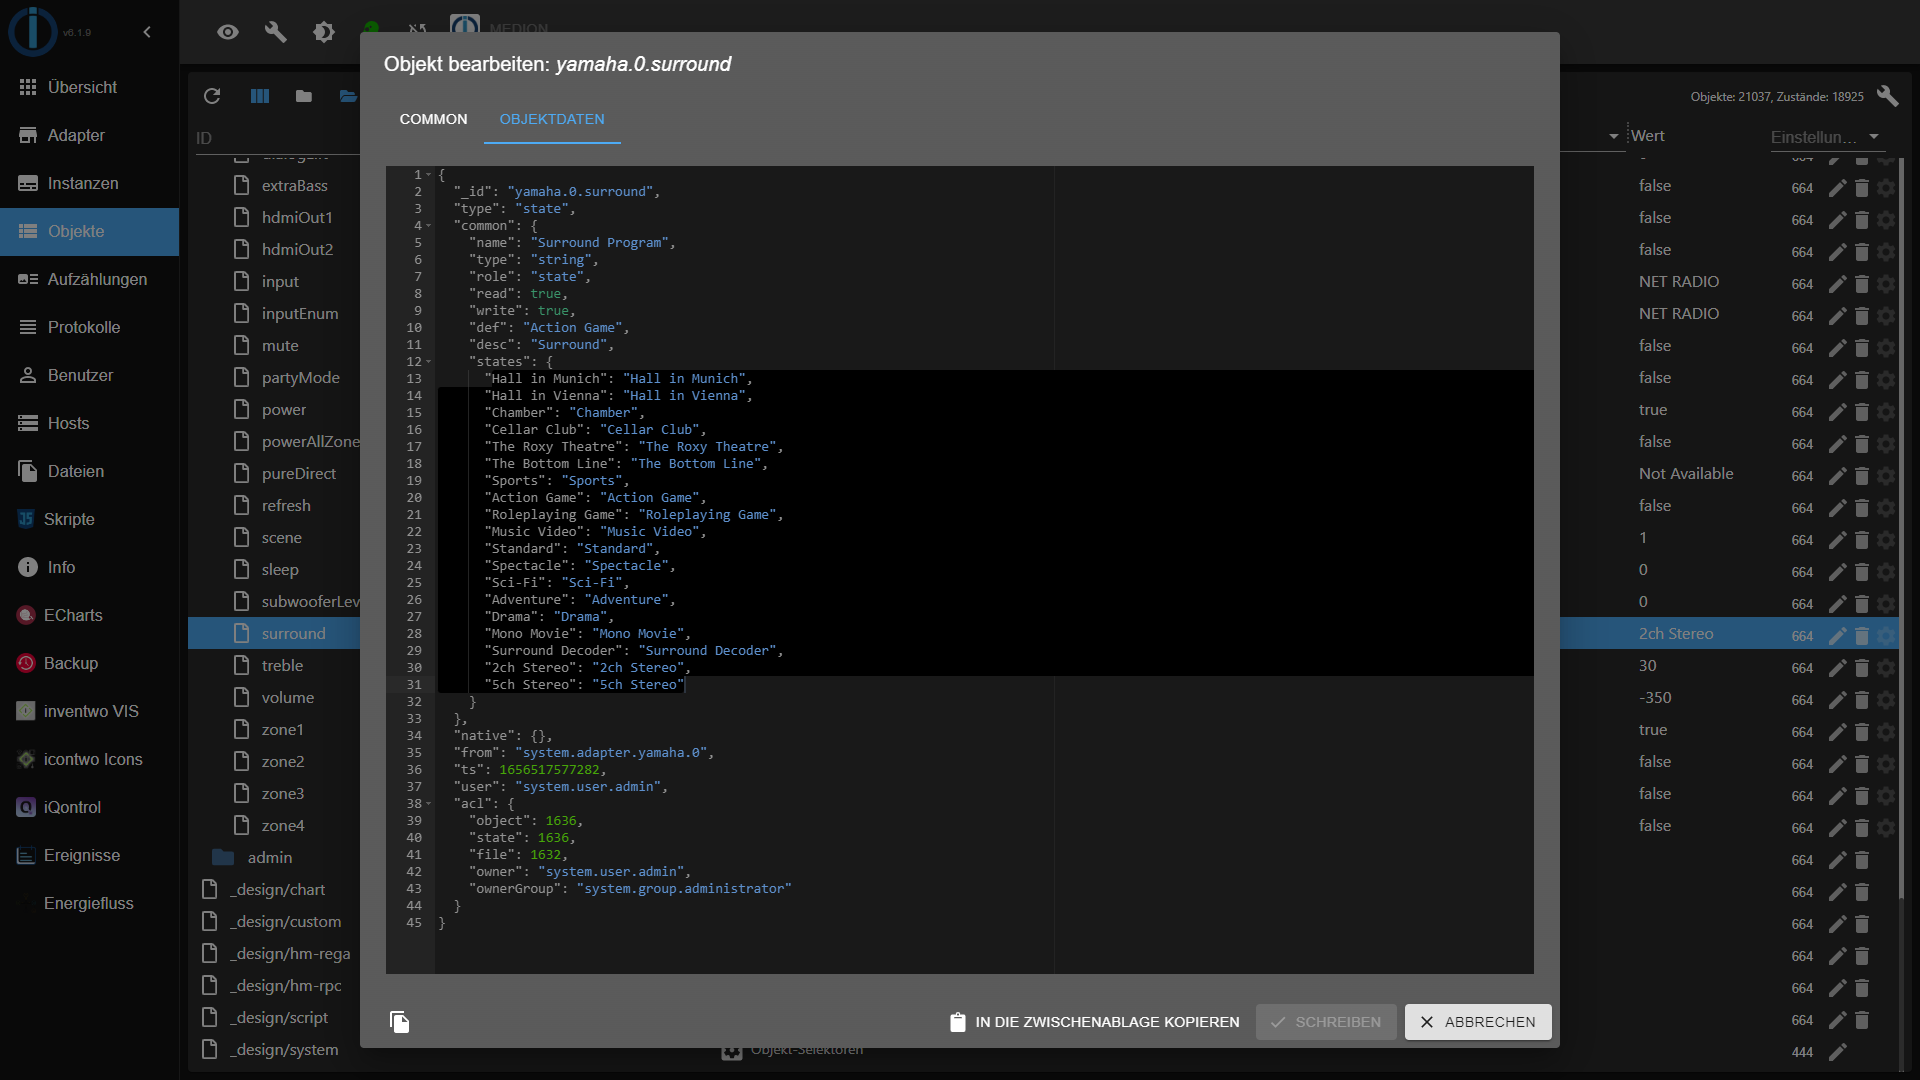
Task: Open expert mode wrench near object count
Action: 1887,96
